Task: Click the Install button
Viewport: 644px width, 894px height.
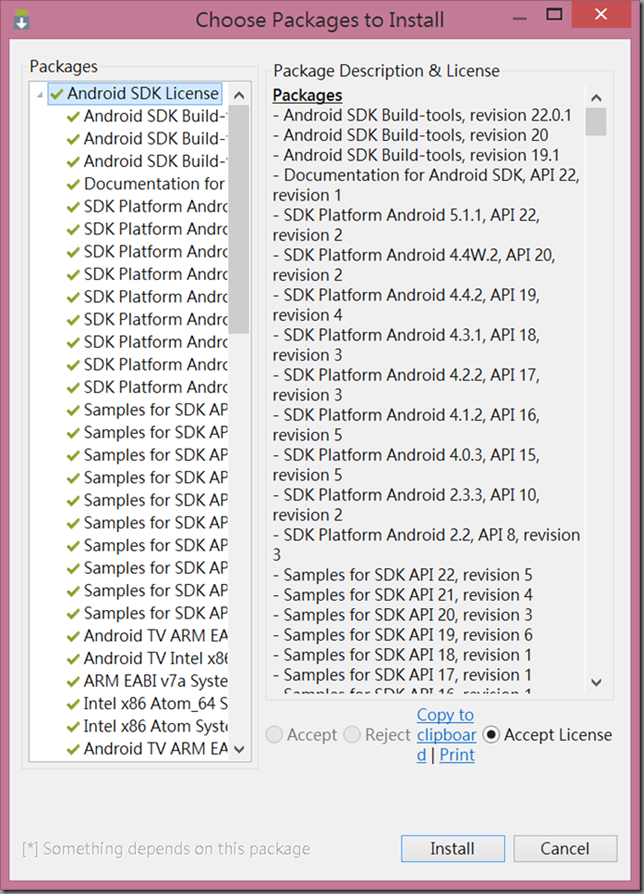Action: 453,849
